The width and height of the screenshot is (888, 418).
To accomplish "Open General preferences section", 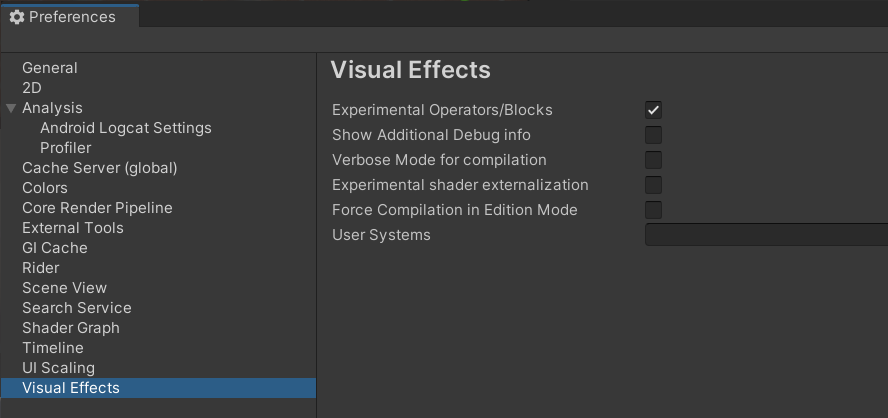I will pos(50,68).
